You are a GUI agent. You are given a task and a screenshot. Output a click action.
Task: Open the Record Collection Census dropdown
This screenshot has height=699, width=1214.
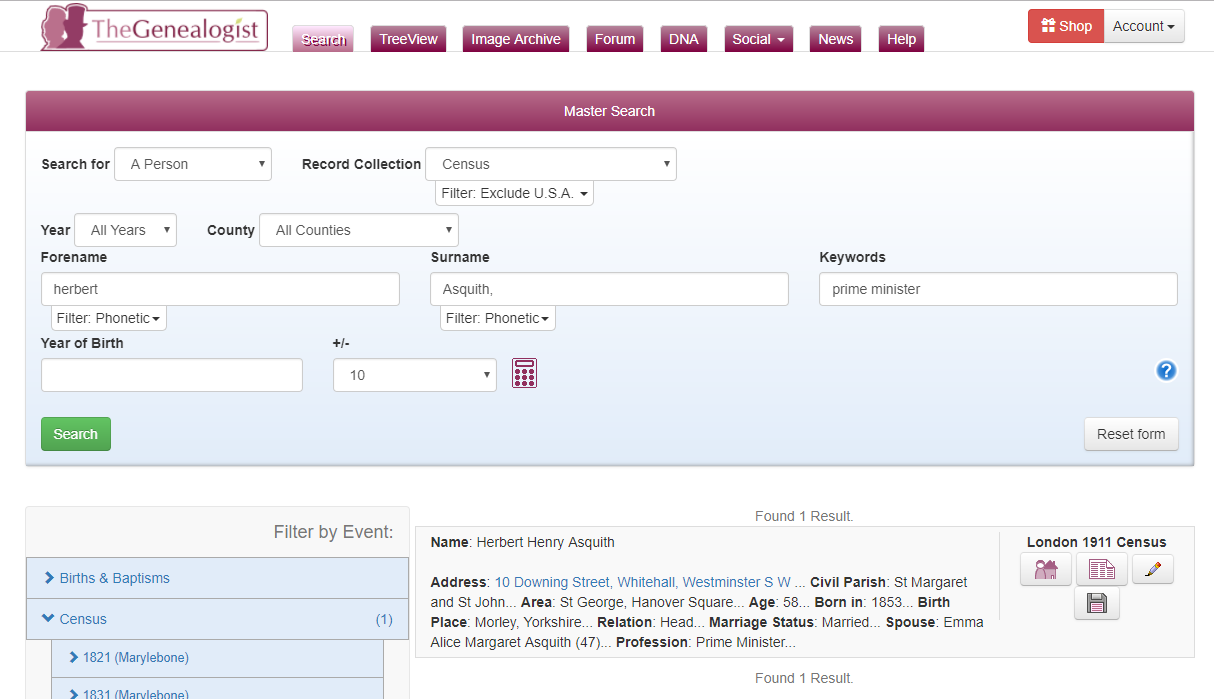551,164
